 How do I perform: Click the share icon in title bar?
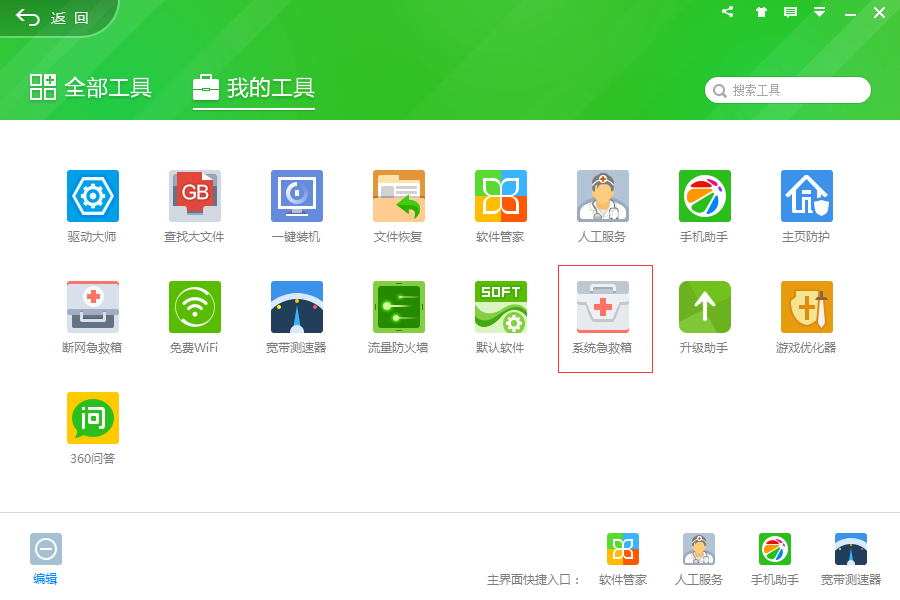click(x=728, y=11)
